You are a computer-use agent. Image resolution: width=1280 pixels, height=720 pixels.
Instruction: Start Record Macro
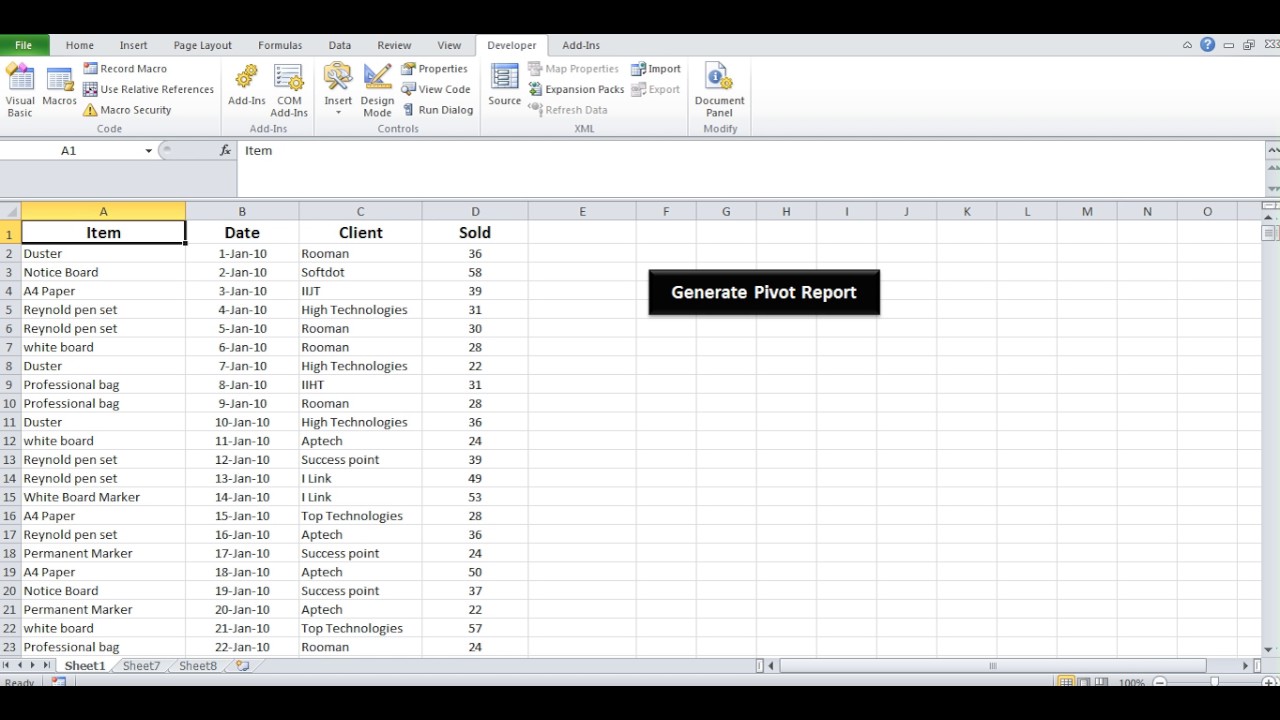pyautogui.click(x=125, y=69)
